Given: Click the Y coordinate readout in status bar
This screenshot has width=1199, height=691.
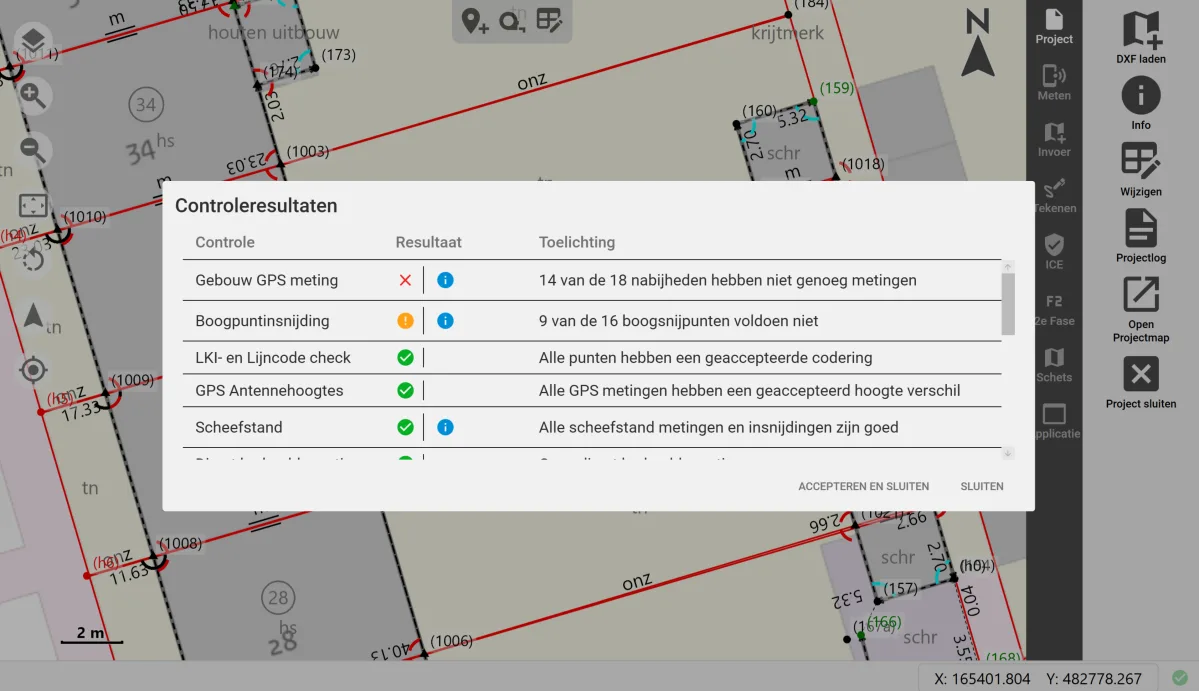Looking at the screenshot, I should 1093,678.
